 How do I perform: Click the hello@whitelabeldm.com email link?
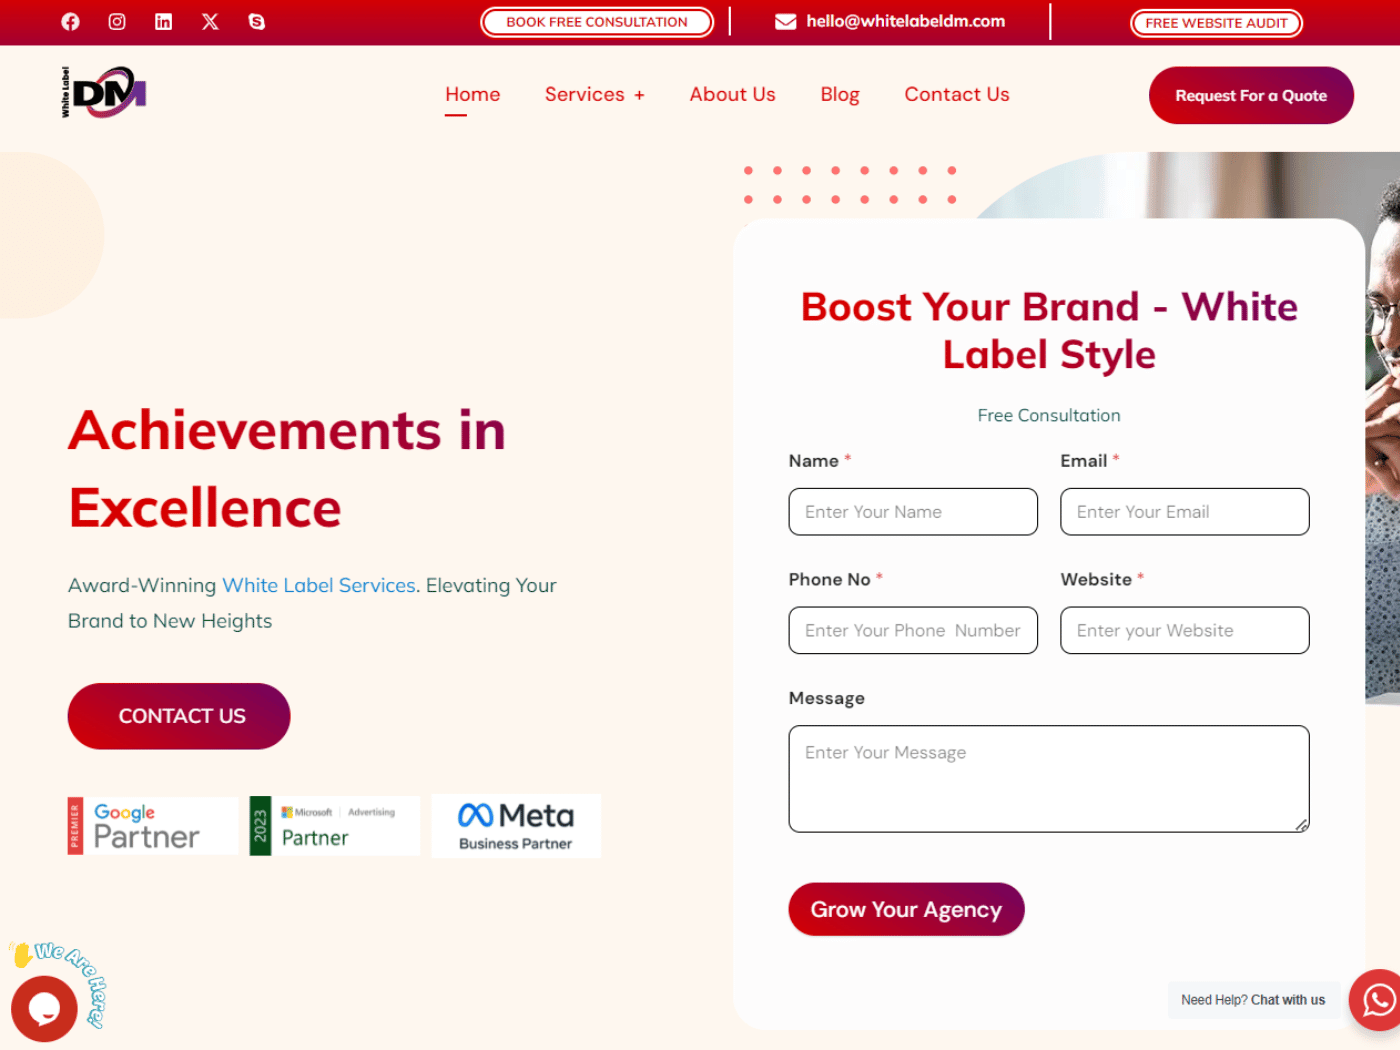coord(906,21)
